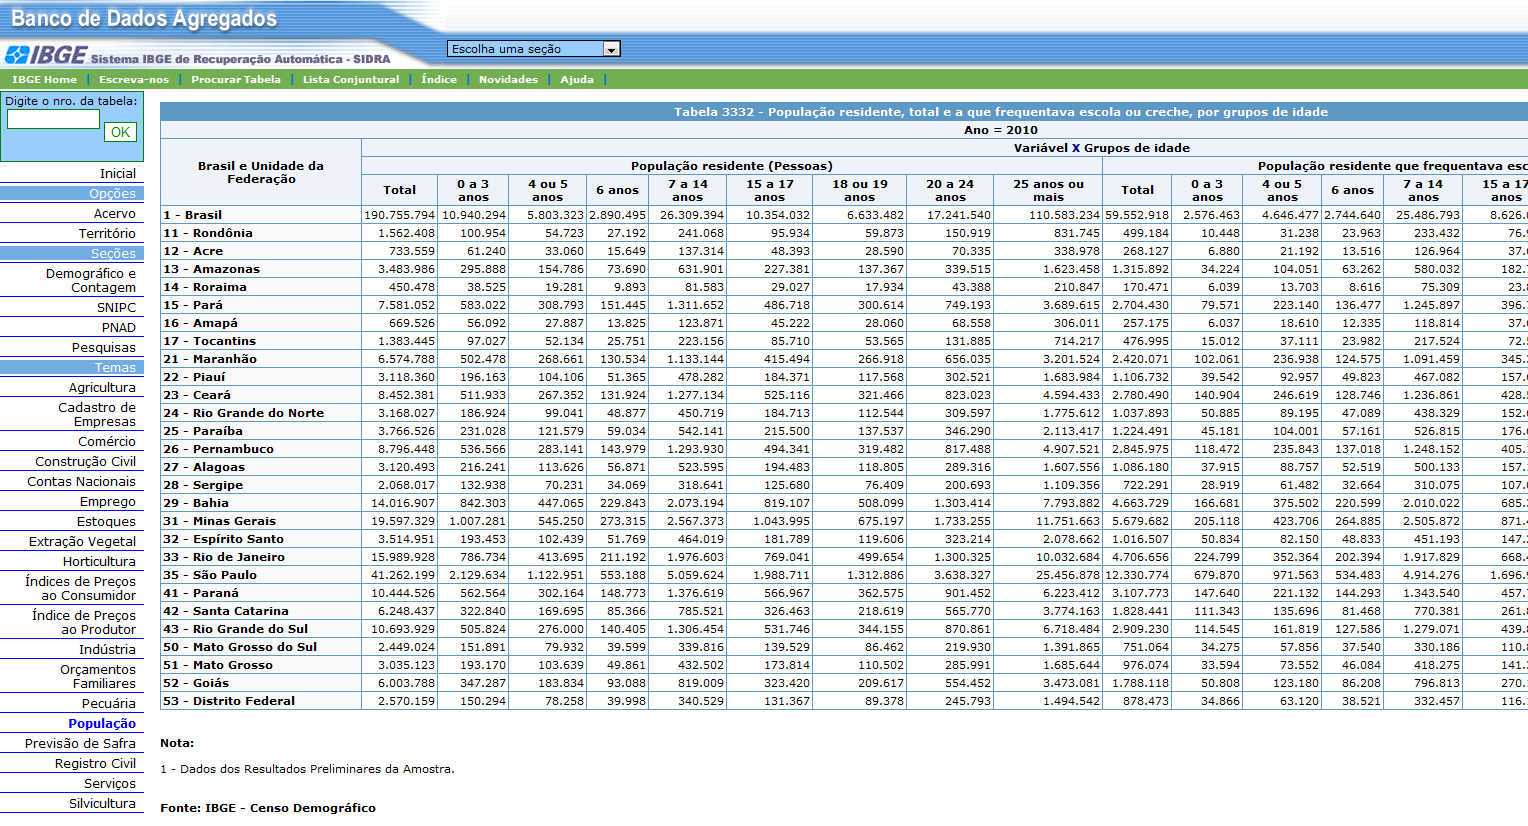Select Previsão de Safra theme
This screenshot has height=826, width=1528.
coord(80,743)
